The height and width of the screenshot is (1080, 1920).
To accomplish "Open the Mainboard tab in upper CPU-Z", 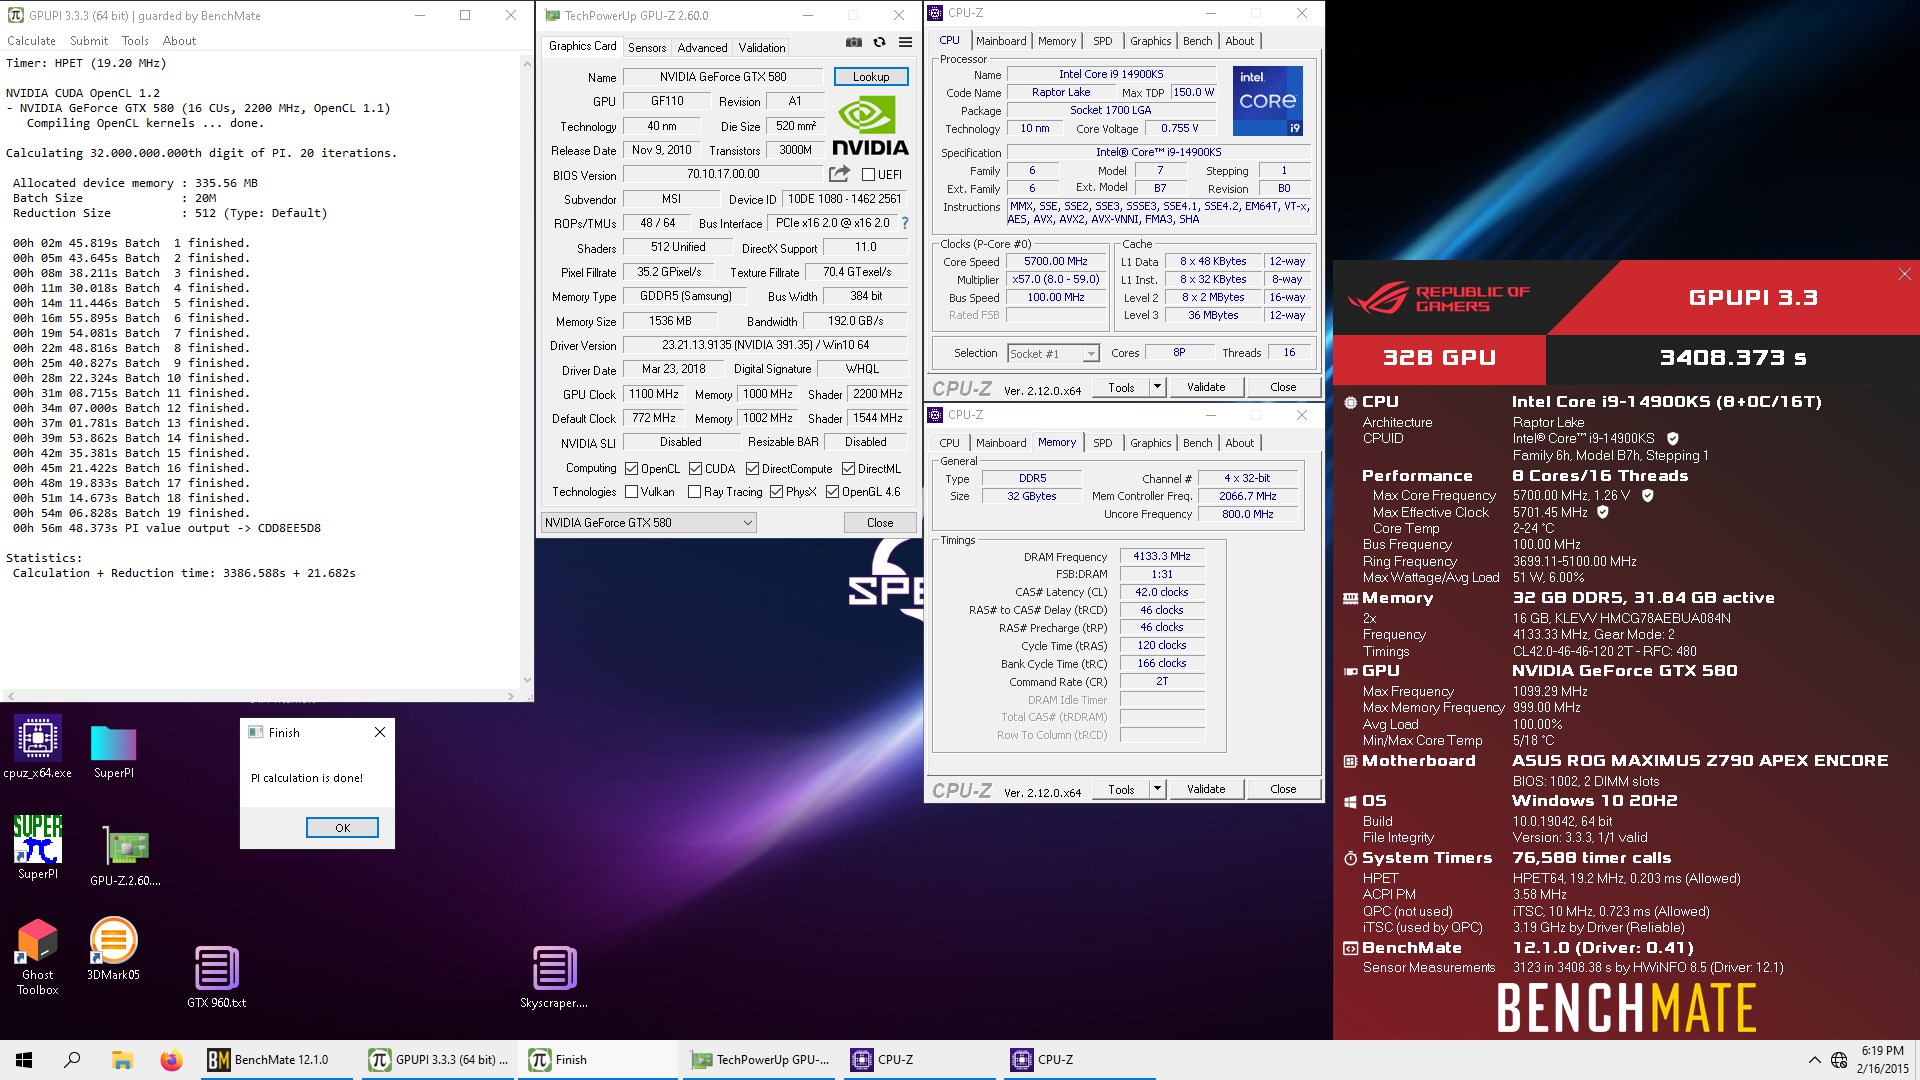I will [x=1001, y=41].
